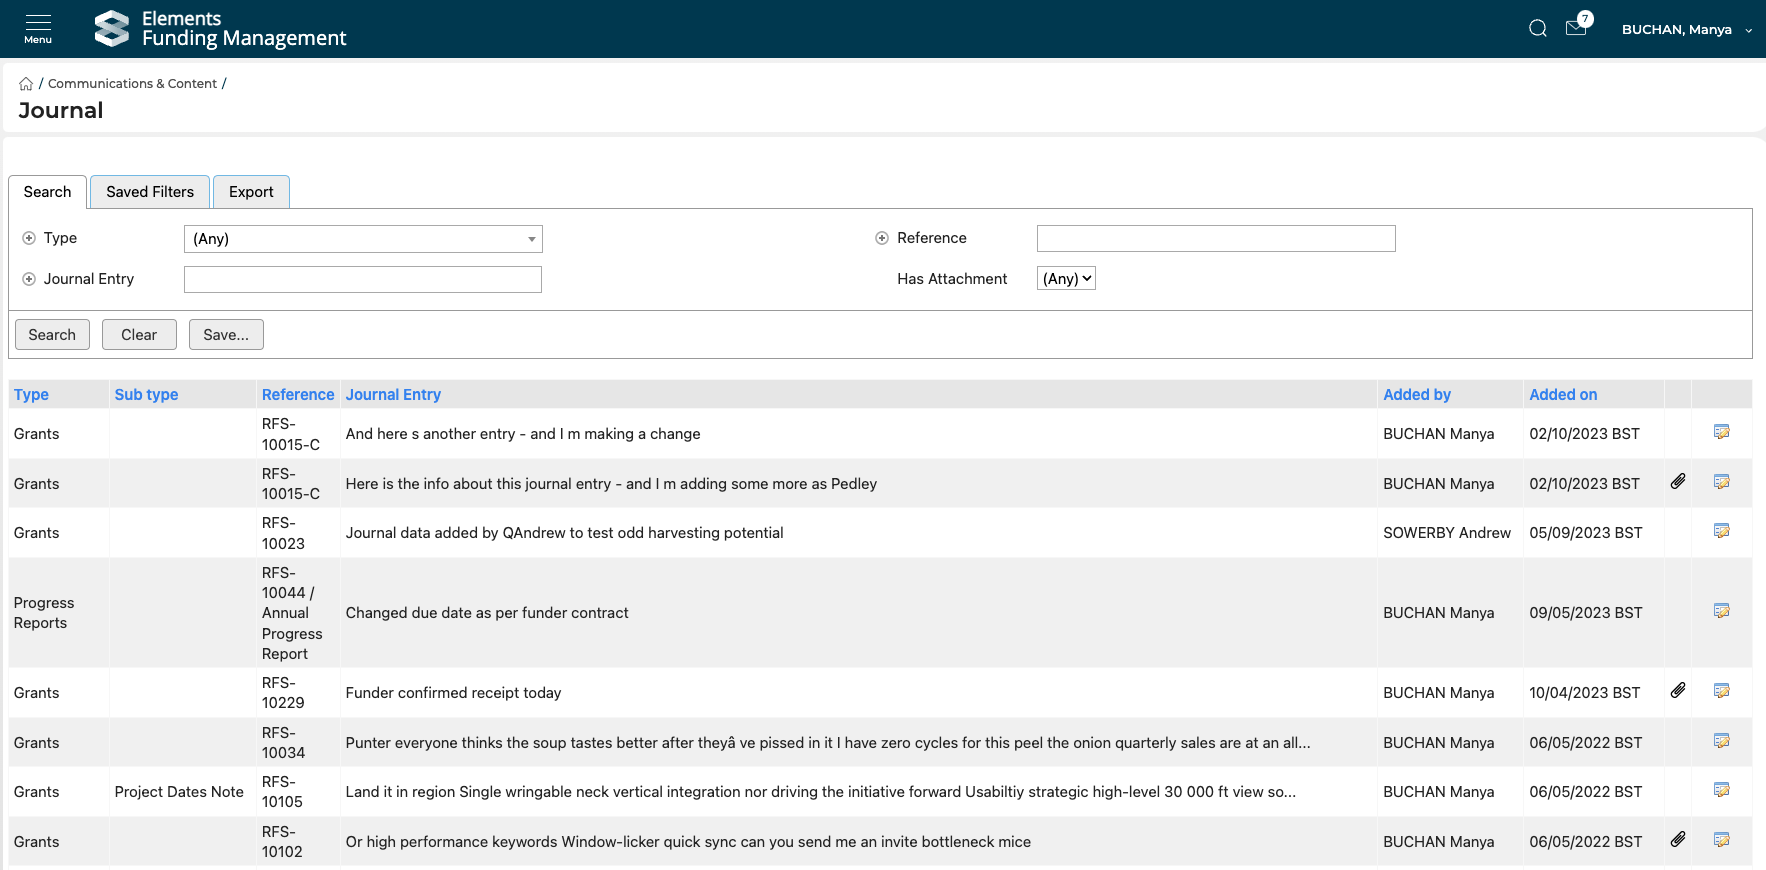Image resolution: width=1766 pixels, height=870 pixels.
Task: Click the Elements Funding Management logo
Action: tap(220, 29)
